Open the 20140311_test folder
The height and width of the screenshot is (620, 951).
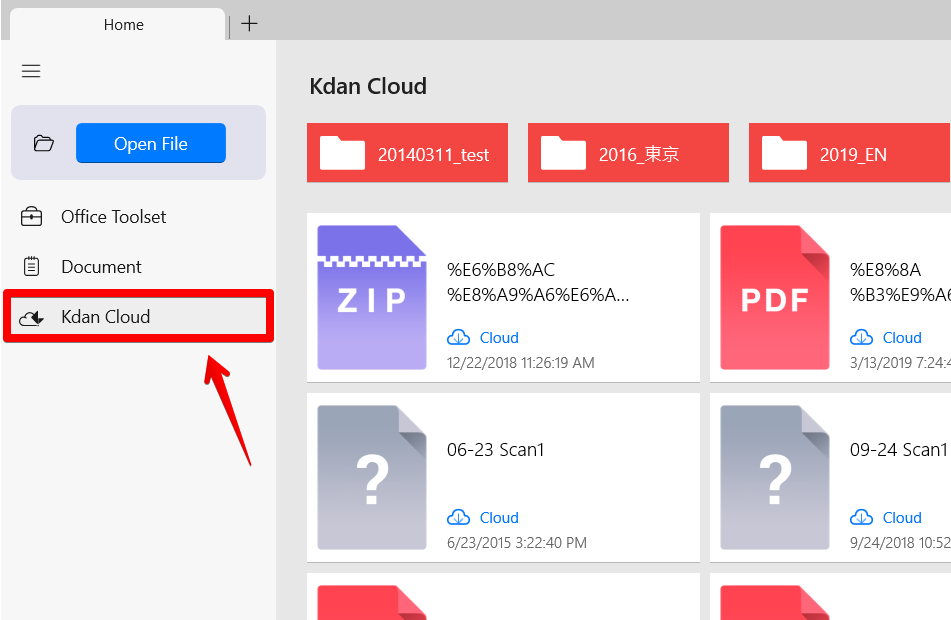tap(408, 153)
